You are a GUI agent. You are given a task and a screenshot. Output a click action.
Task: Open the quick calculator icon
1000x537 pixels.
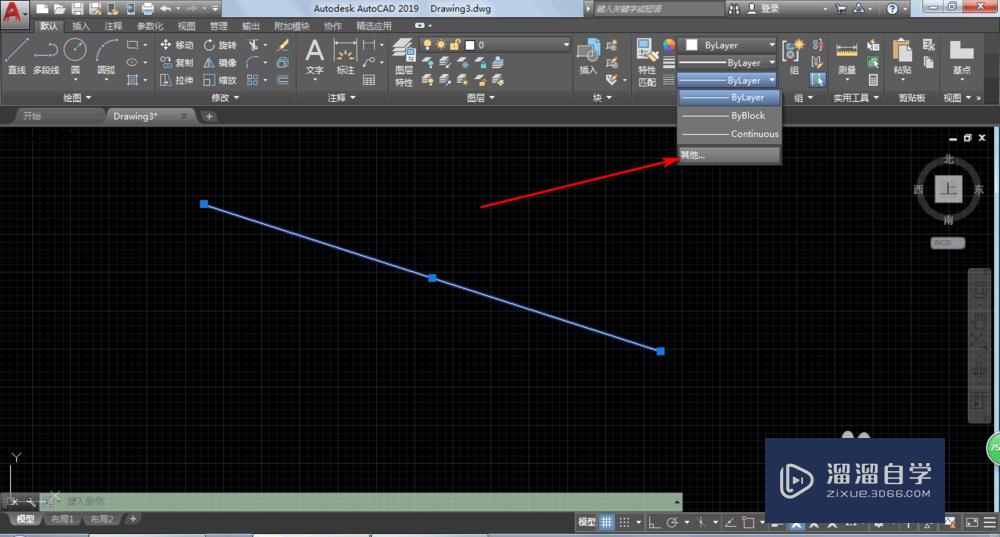pyautogui.click(x=873, y=80)
